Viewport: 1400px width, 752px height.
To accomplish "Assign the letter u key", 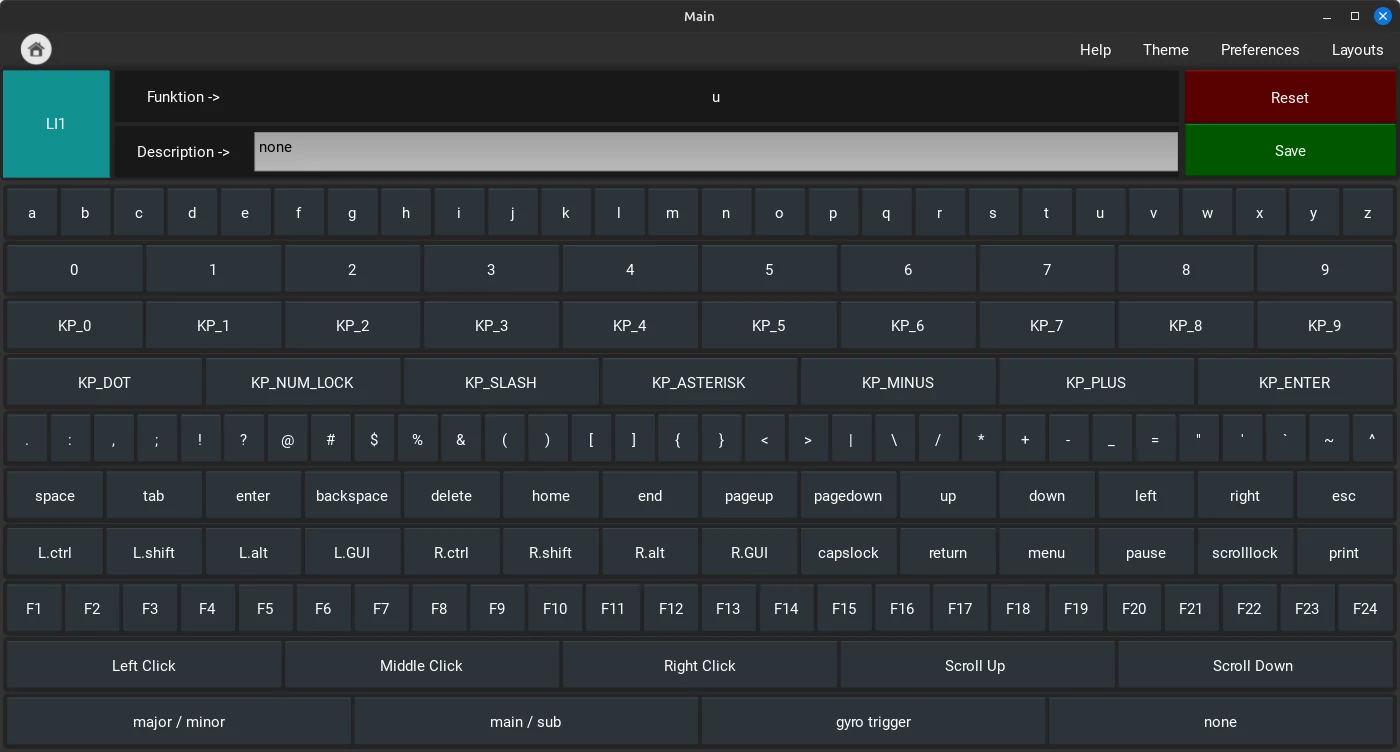I will coord(1099,212).
